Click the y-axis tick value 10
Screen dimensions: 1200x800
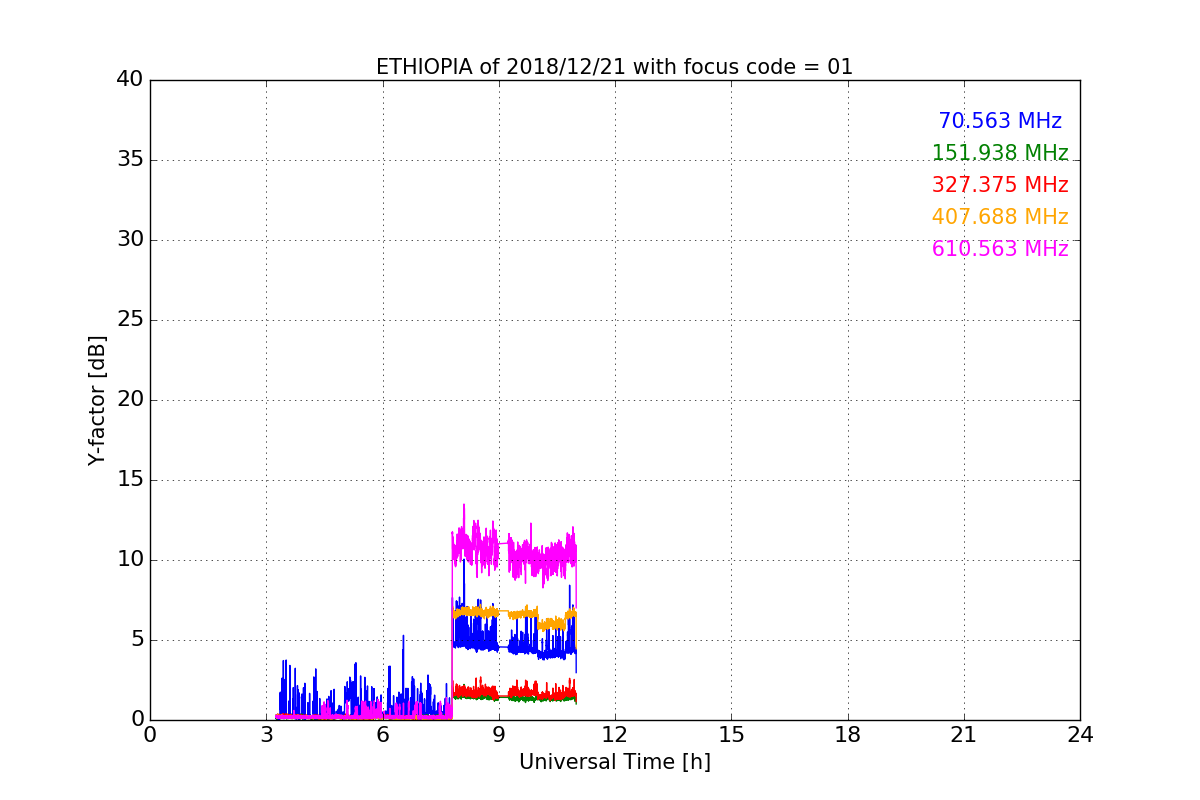pyautogui.click(x=130, y=560)
